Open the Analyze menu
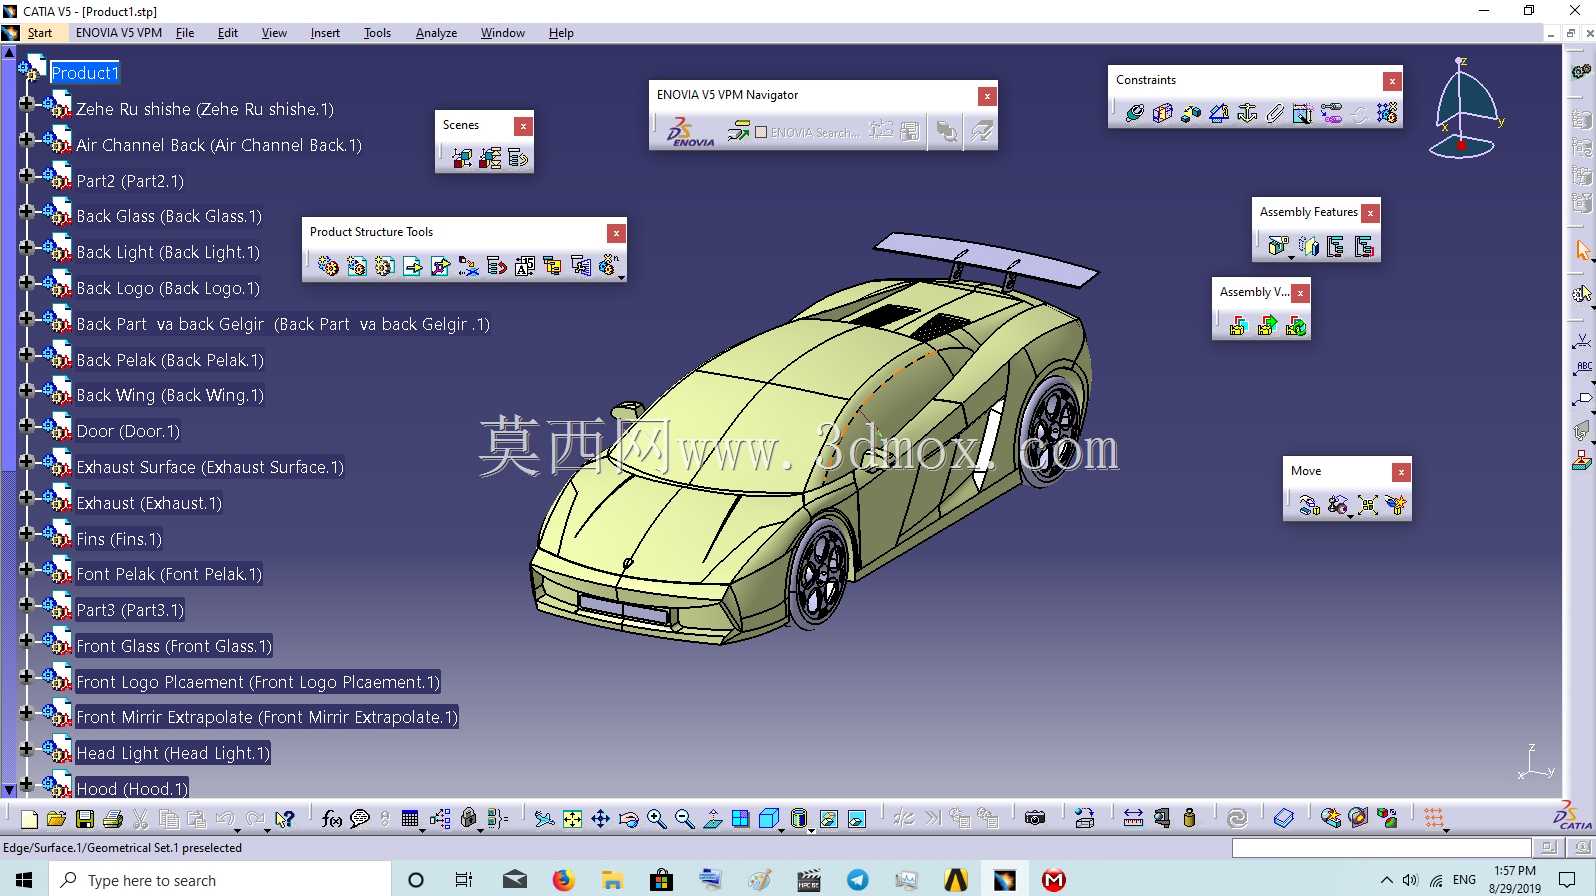 click(x=436, y=33)
